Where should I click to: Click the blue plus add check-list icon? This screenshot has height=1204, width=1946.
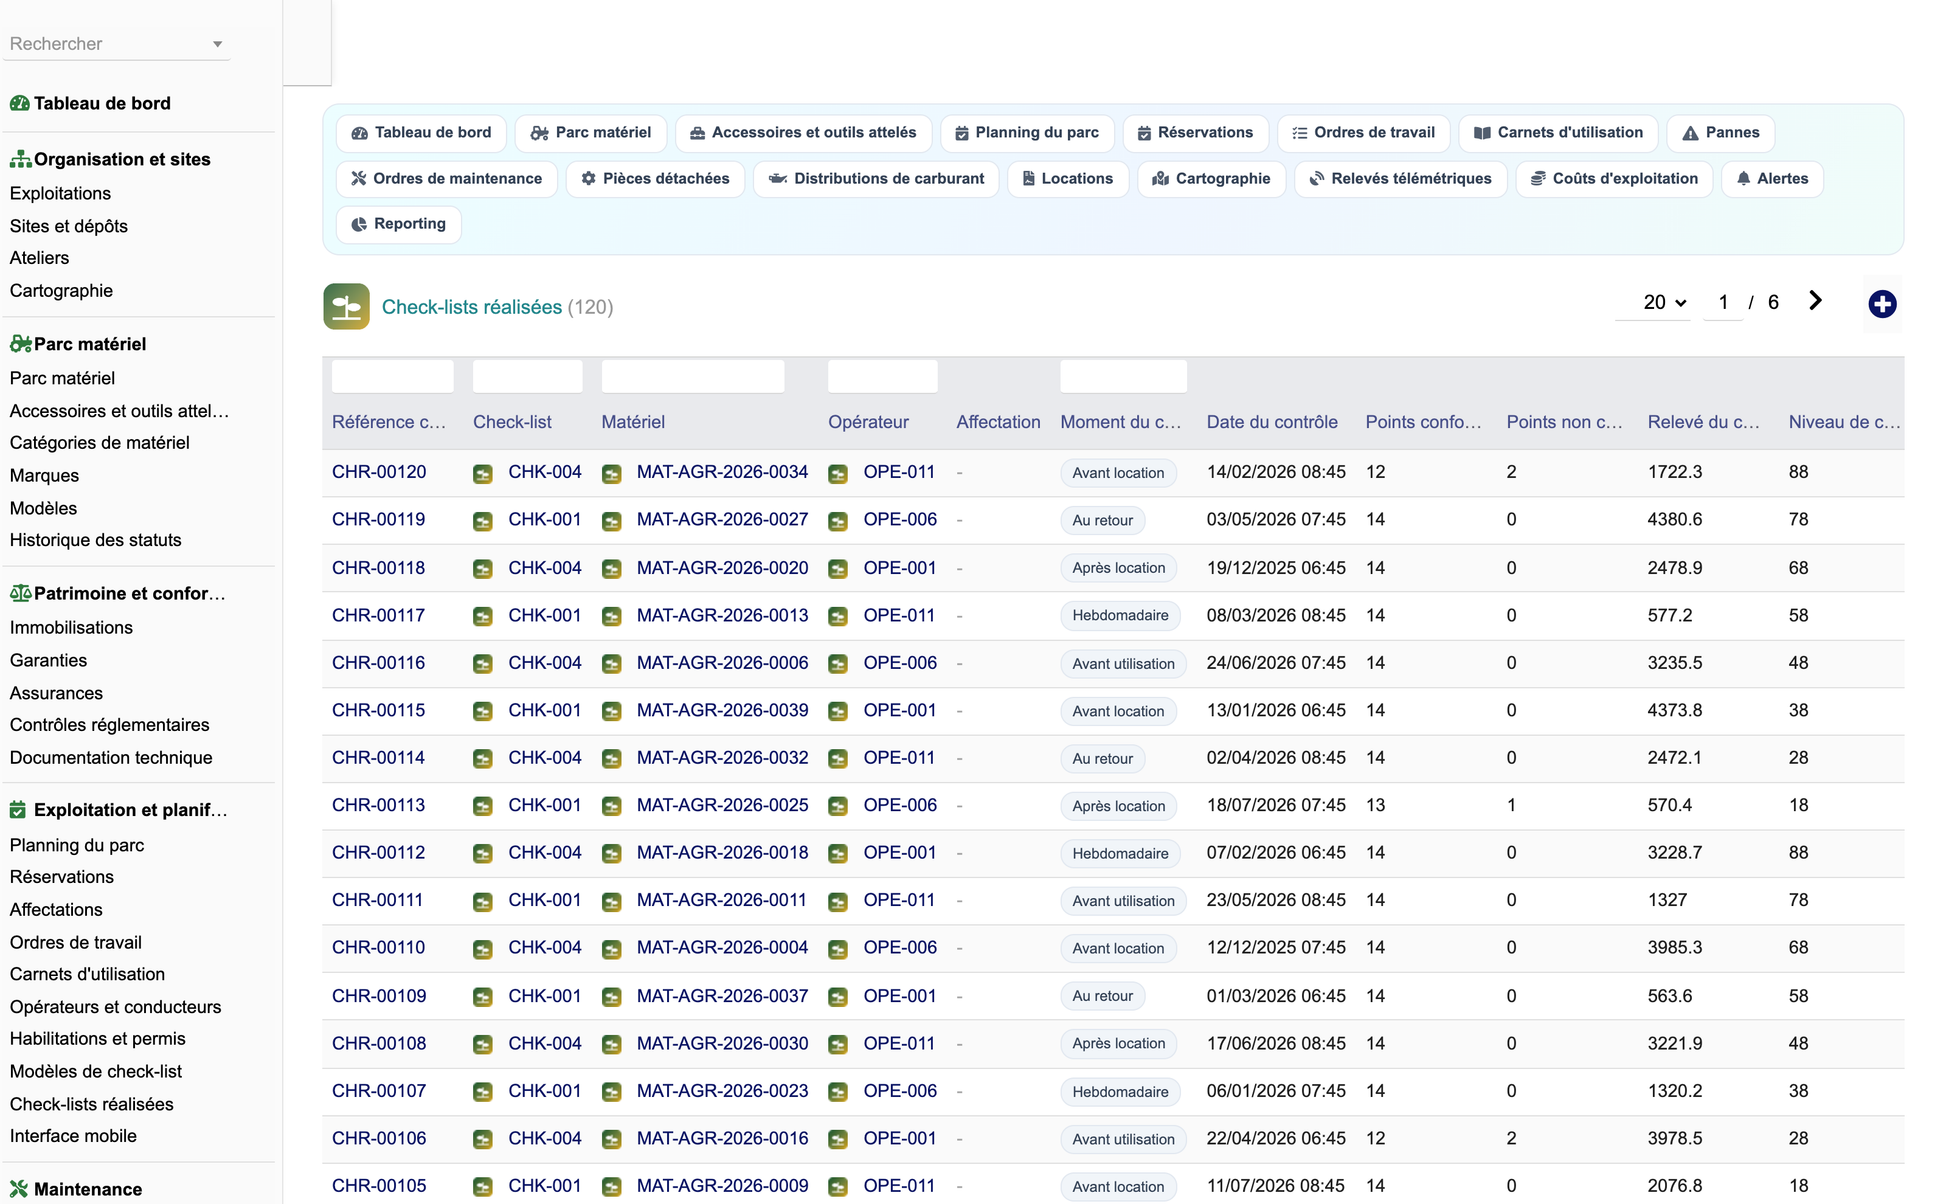click(1882, 304)
